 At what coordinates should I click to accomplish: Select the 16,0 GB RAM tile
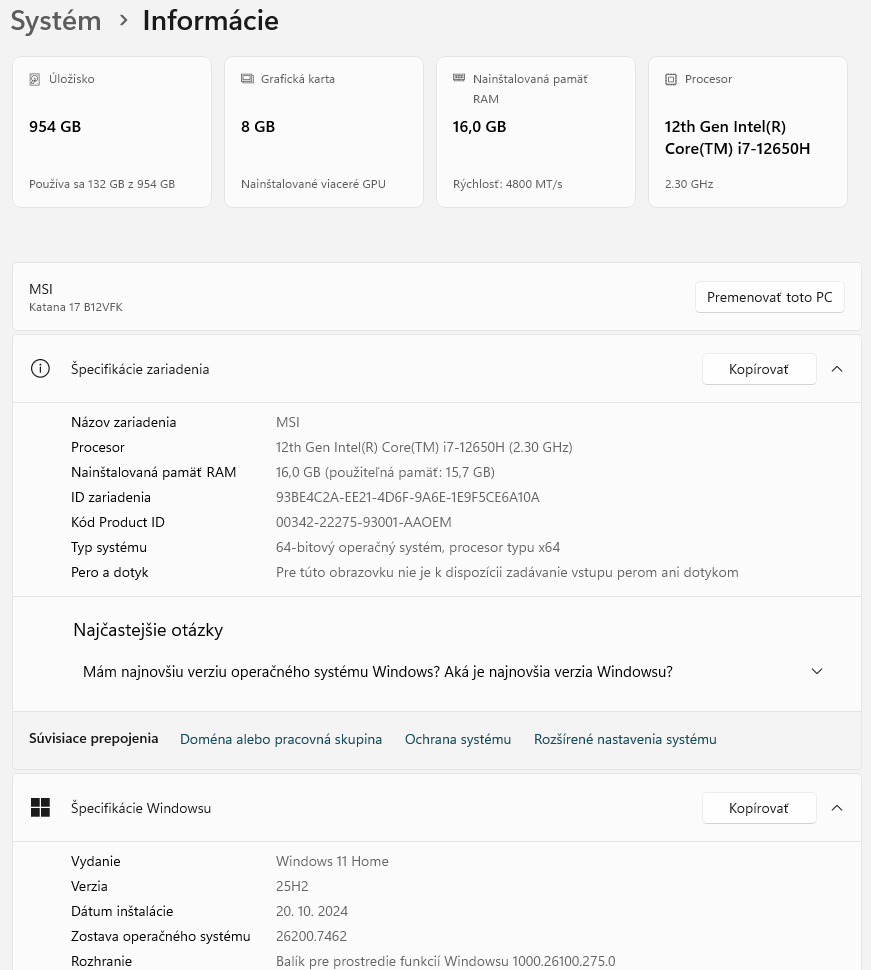[x=536, y=132]
